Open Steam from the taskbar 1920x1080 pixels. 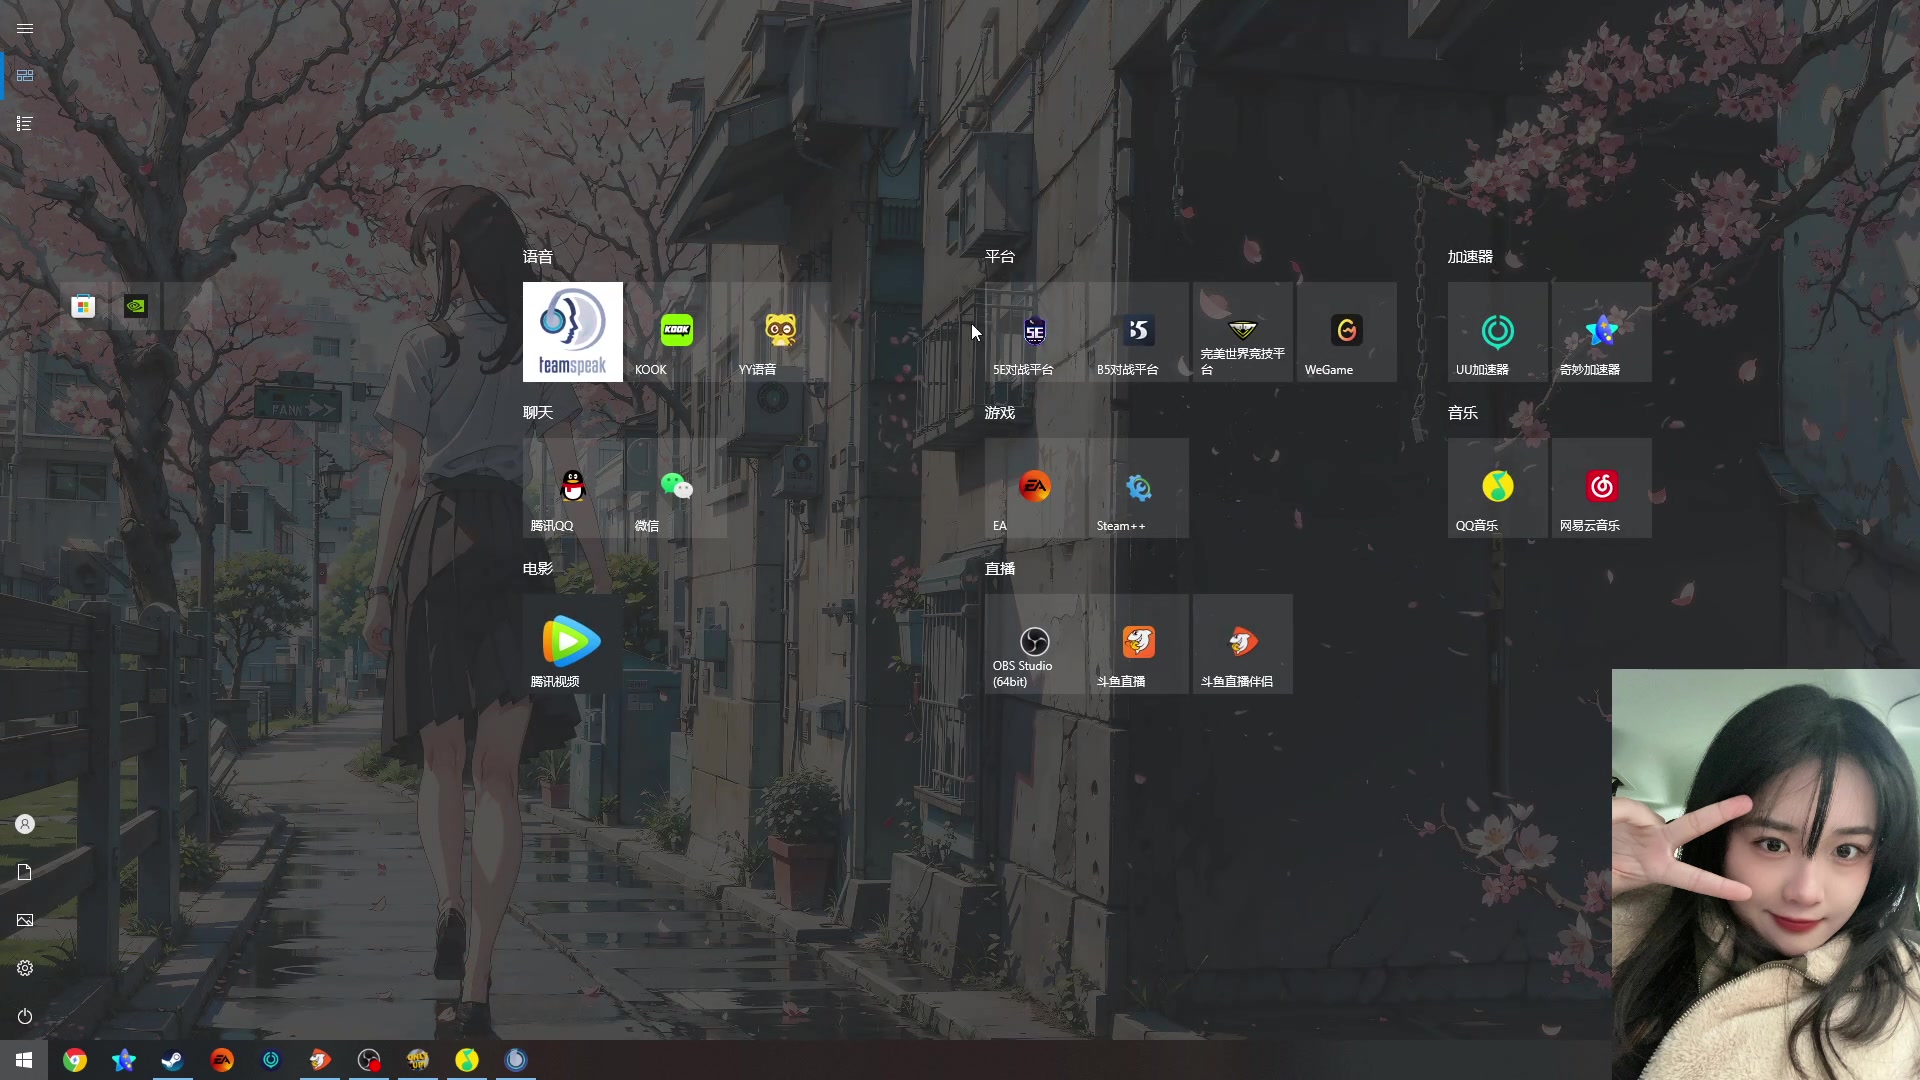tap(173, 1060)
